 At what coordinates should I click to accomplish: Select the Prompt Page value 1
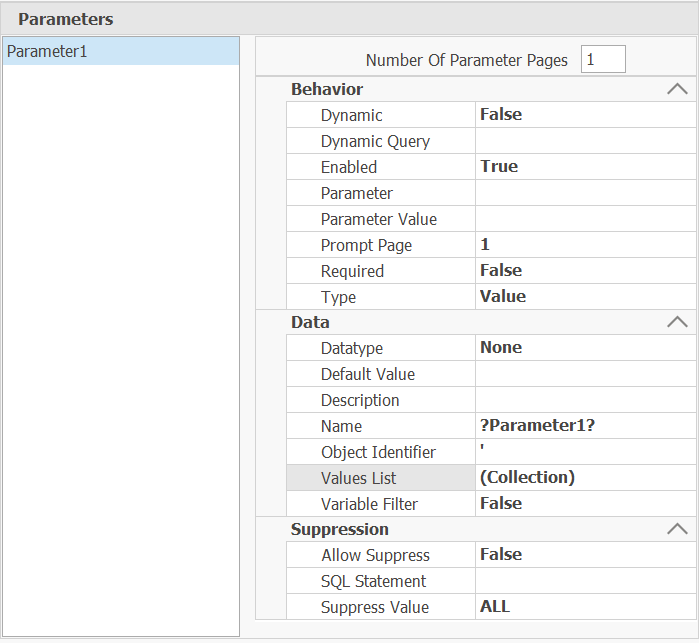[x=585, y=245]
